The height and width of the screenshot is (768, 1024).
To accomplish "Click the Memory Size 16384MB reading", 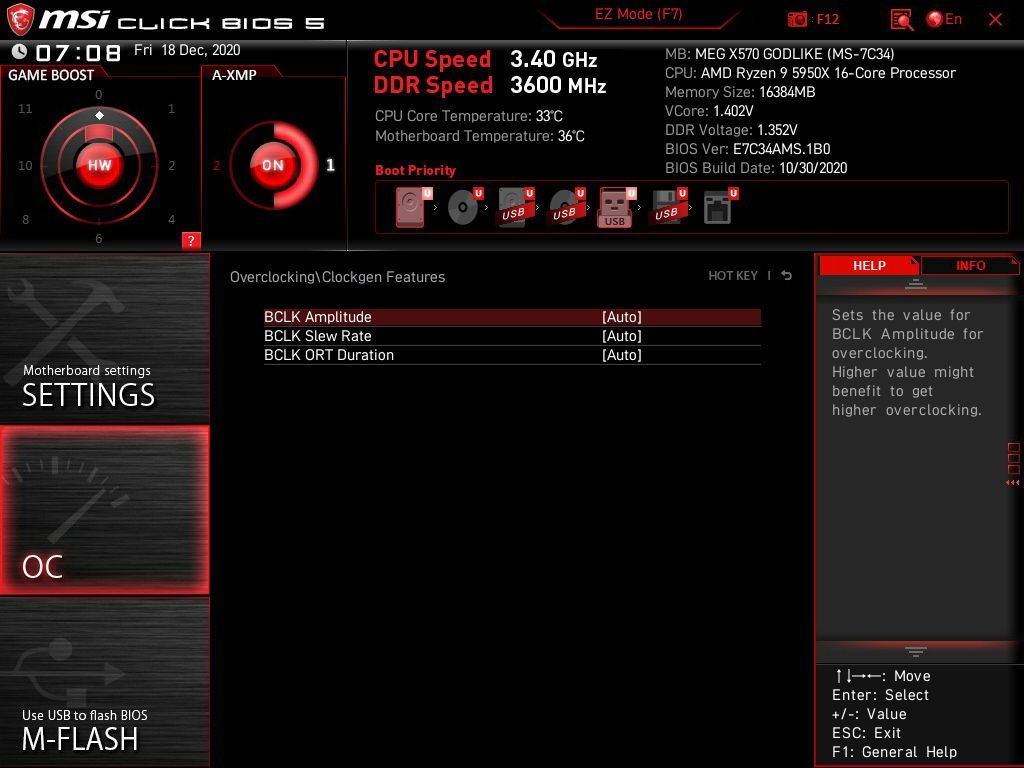I will 740,92.
